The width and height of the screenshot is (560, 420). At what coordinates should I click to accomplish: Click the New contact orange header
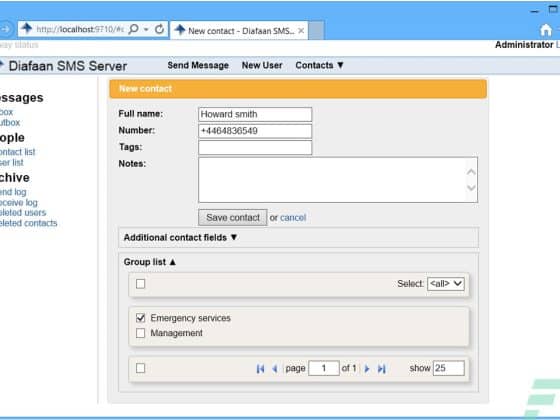pyautogui.click(x=298, y=89)
